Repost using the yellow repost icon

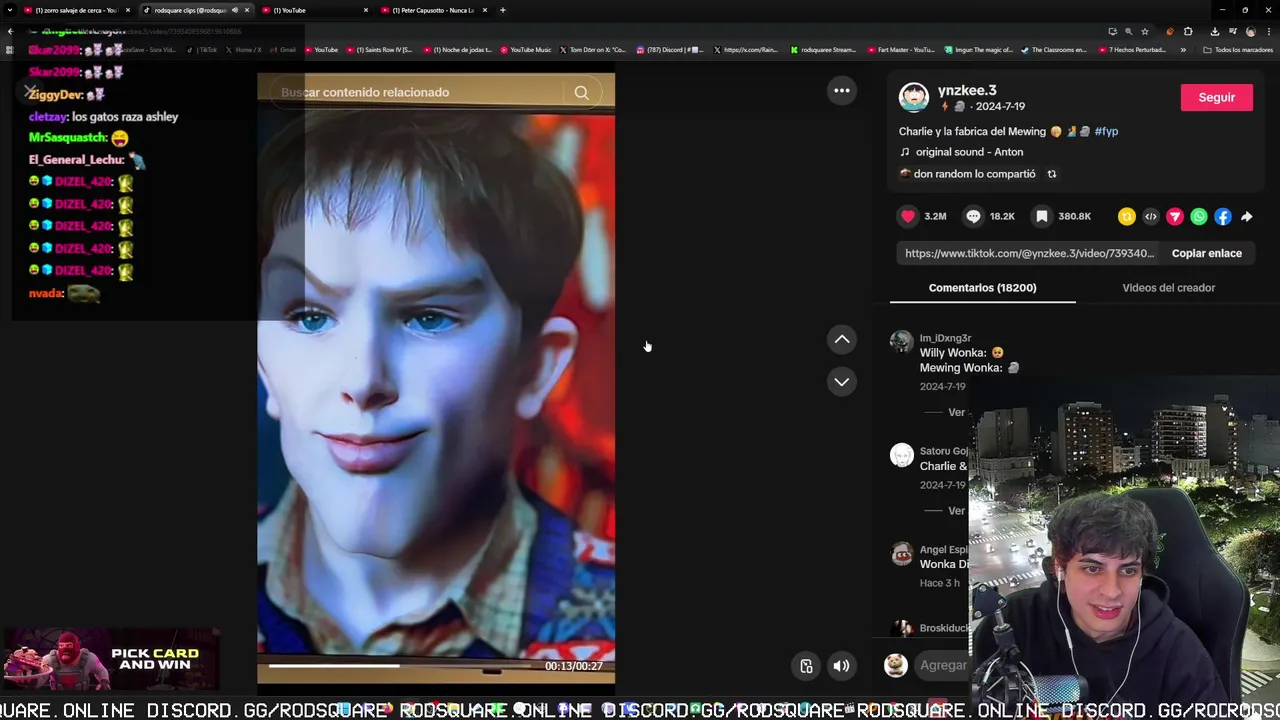point(1127,217)
